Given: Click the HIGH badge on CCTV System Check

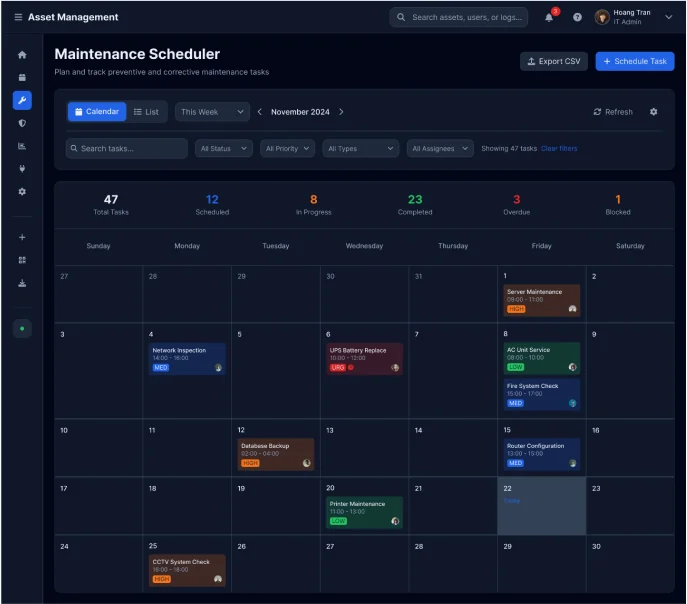Looking at the screenshot, I should pyautogui.click(x=162, y=579).
